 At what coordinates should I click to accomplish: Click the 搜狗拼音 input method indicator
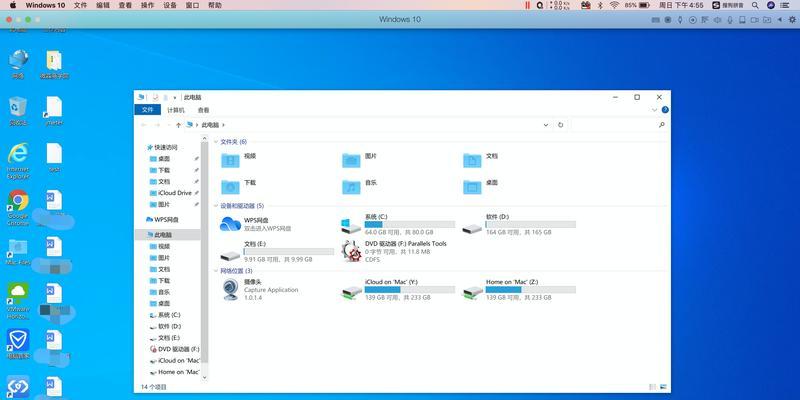[727, 5]
